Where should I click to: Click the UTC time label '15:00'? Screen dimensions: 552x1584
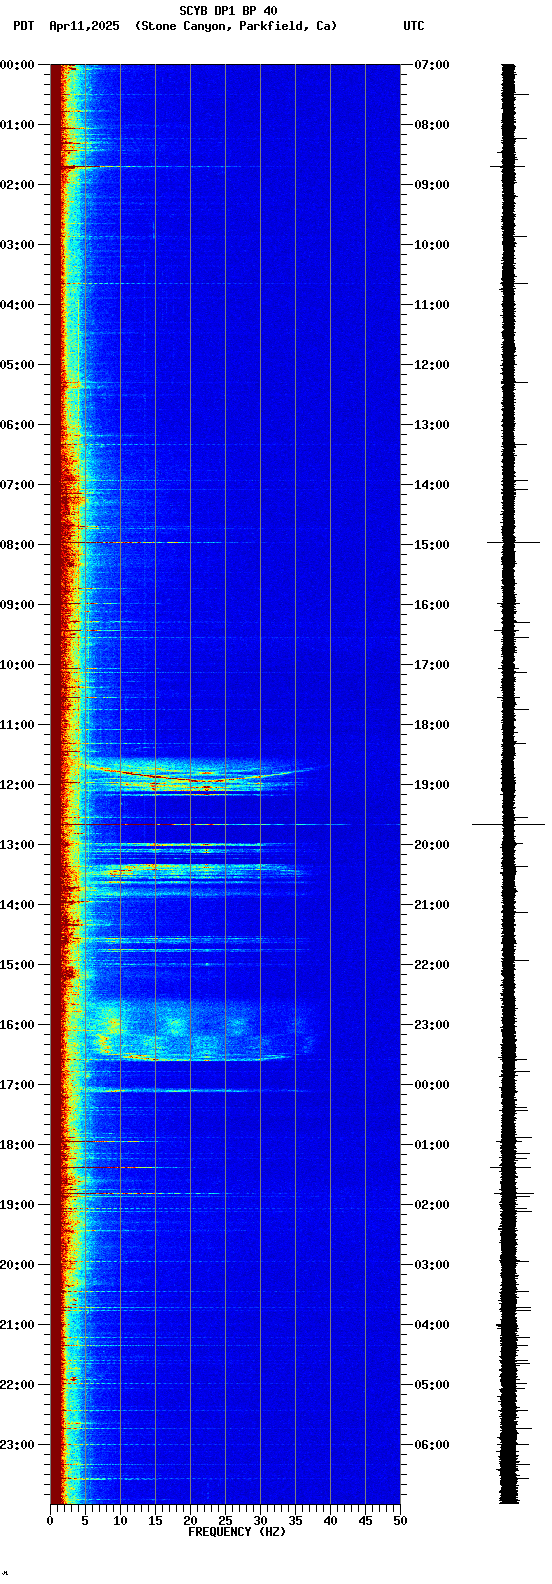click(x=432, y=545)
